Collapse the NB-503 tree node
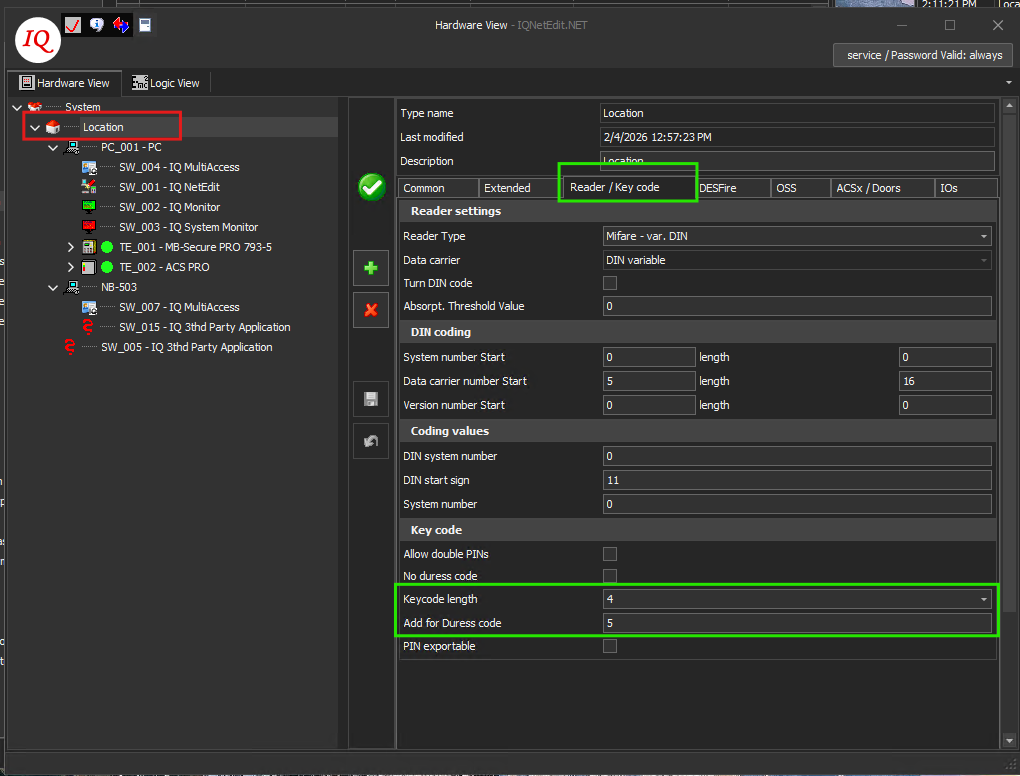1020x776 pixels. point(53,288)
